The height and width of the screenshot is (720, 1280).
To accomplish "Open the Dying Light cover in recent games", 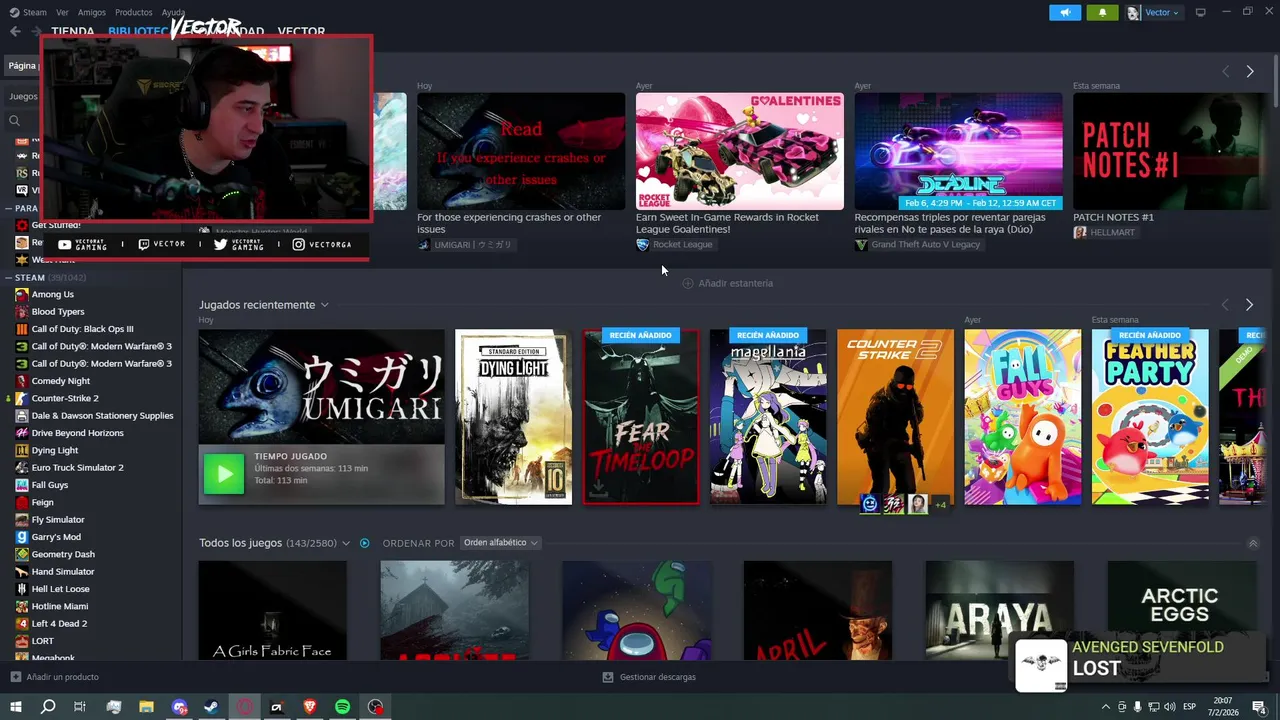I will tap(513, 417).
